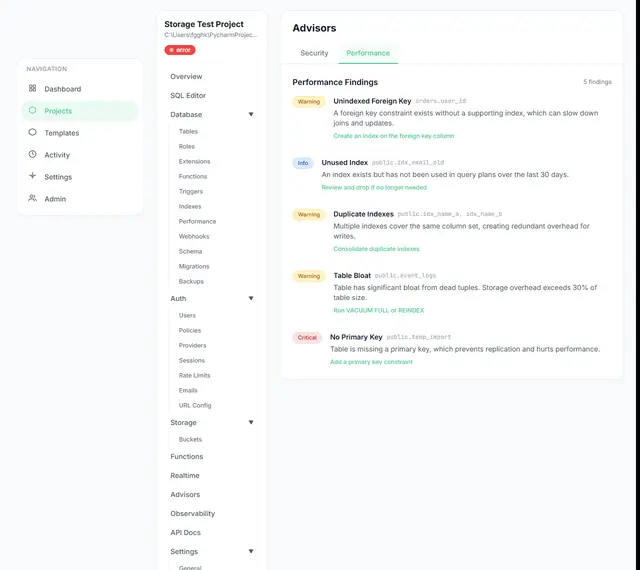The height and width of the screenshot is (570, 640).
Task: Click 'Add a primary key constraint' link
Action: 371,362
